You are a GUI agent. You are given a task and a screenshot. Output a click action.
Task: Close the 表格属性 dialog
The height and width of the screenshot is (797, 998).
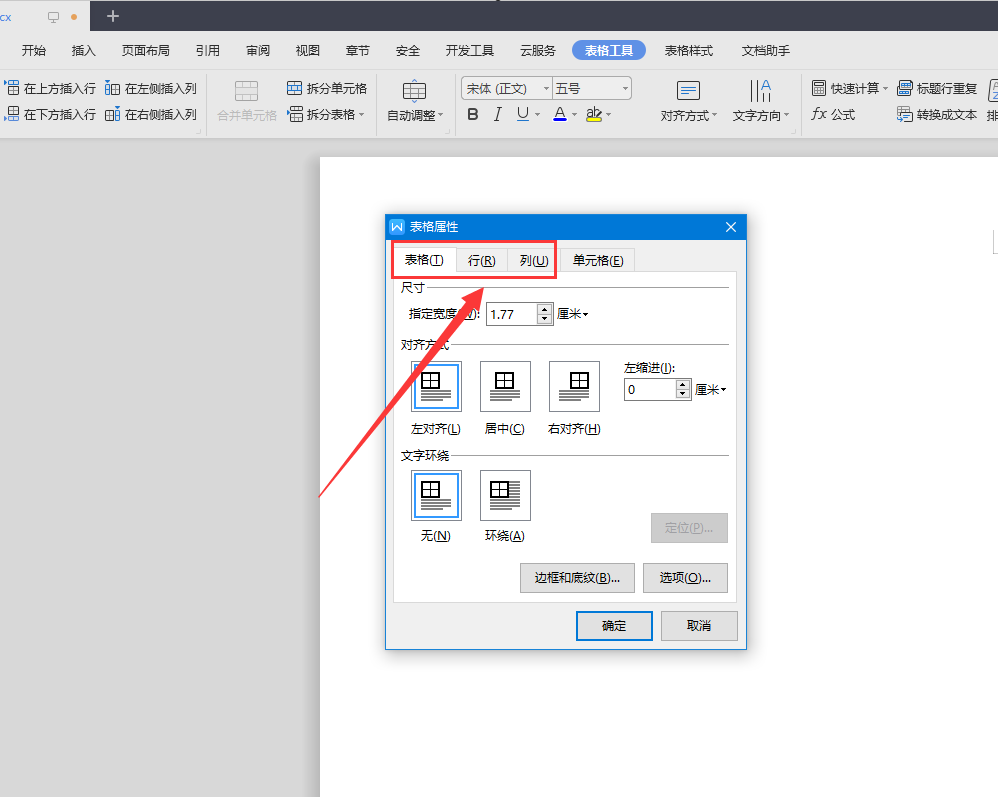pos(731,227)
